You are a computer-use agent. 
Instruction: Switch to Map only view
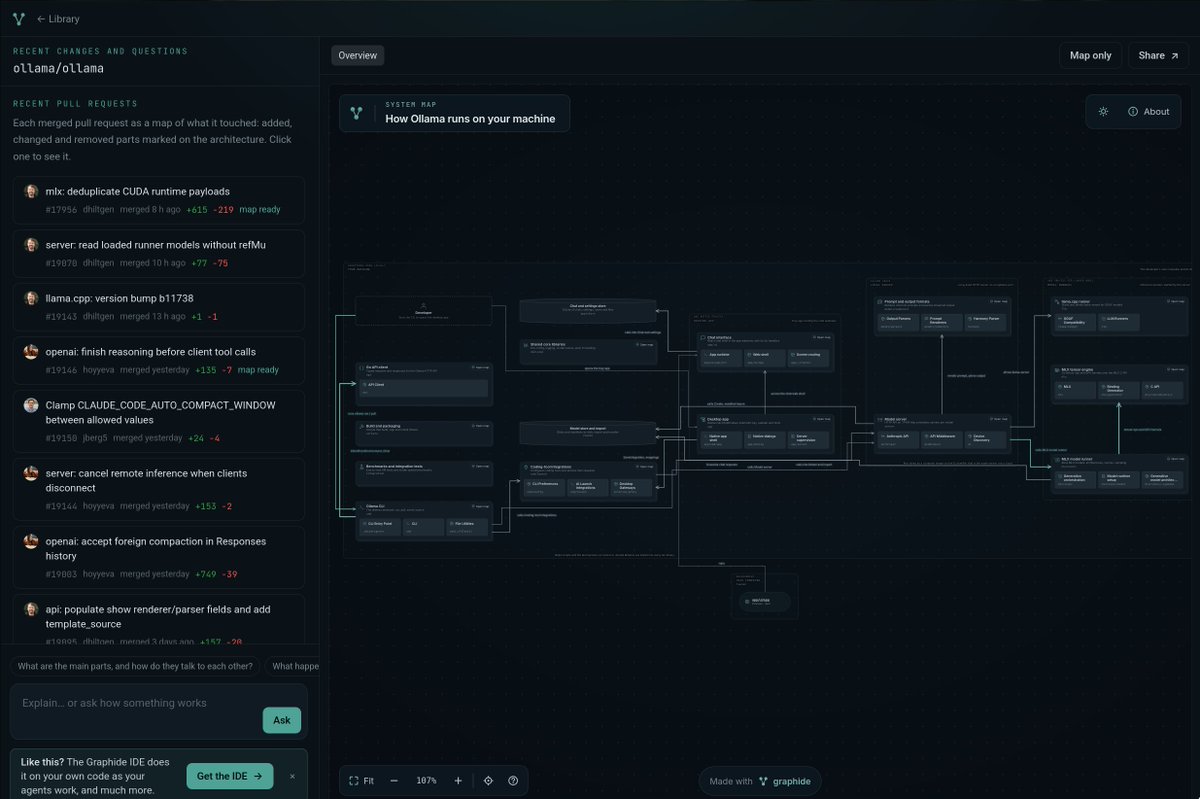point(1090,55)
